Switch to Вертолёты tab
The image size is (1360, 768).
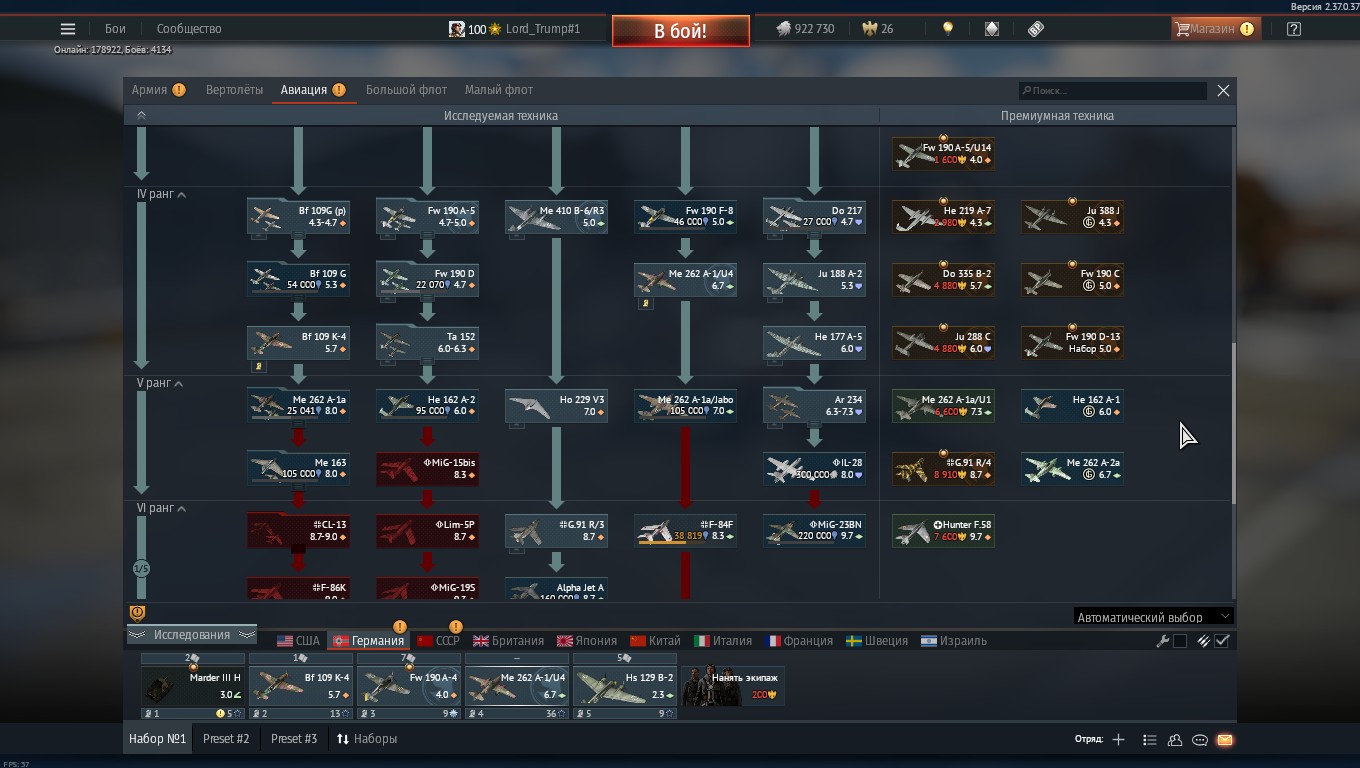(234, 90)
